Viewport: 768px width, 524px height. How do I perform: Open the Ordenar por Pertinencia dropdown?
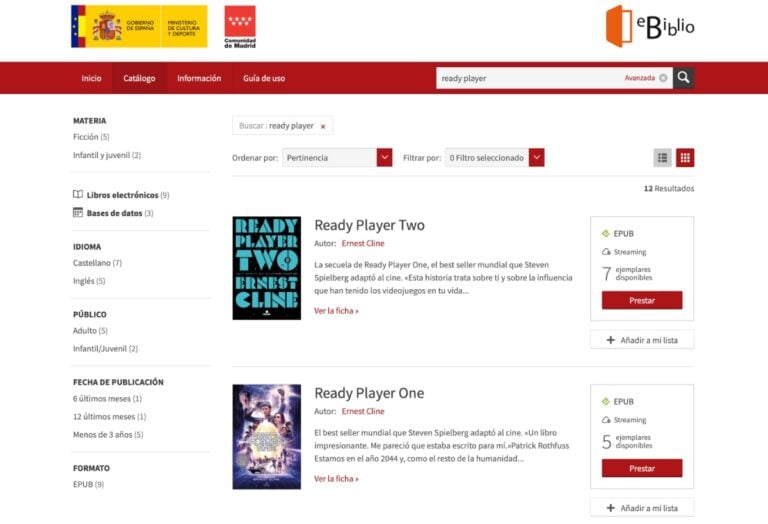(x=337, y=158)
